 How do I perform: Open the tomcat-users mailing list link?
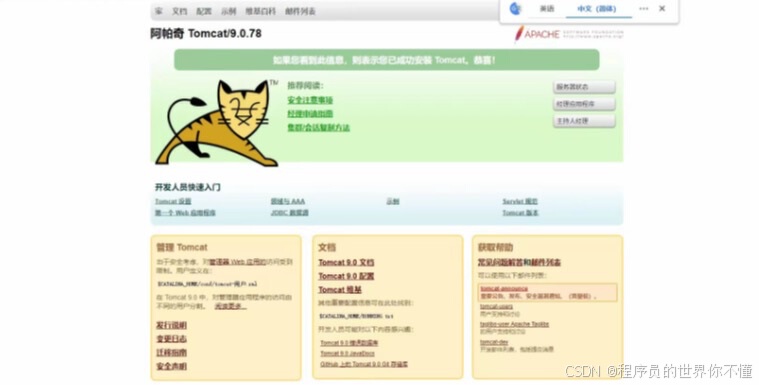496,307
